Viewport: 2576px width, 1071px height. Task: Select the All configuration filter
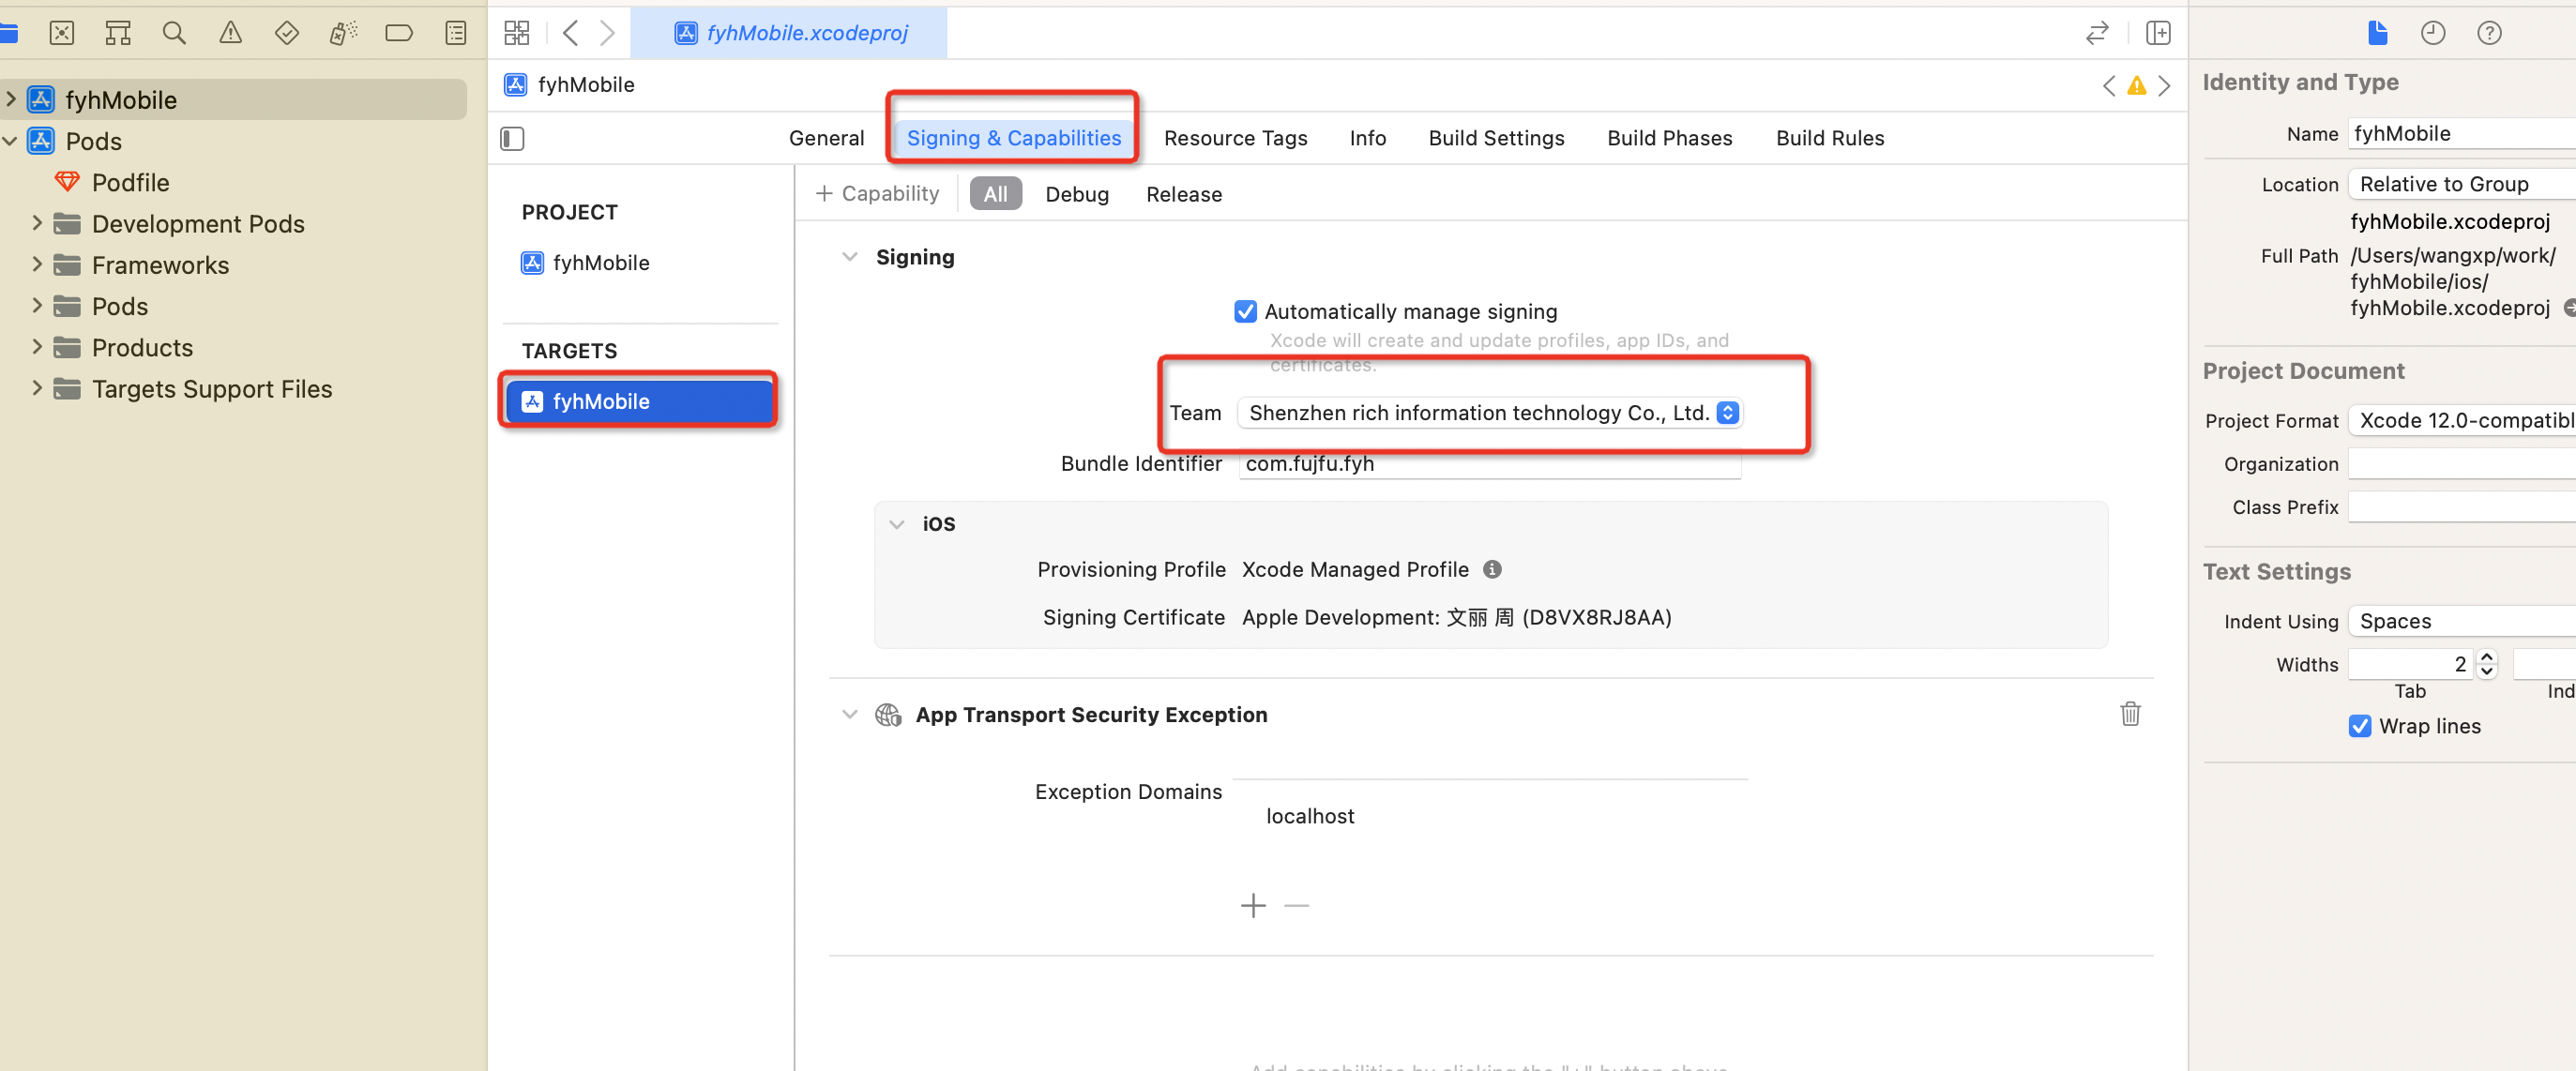tap(995, 194)
